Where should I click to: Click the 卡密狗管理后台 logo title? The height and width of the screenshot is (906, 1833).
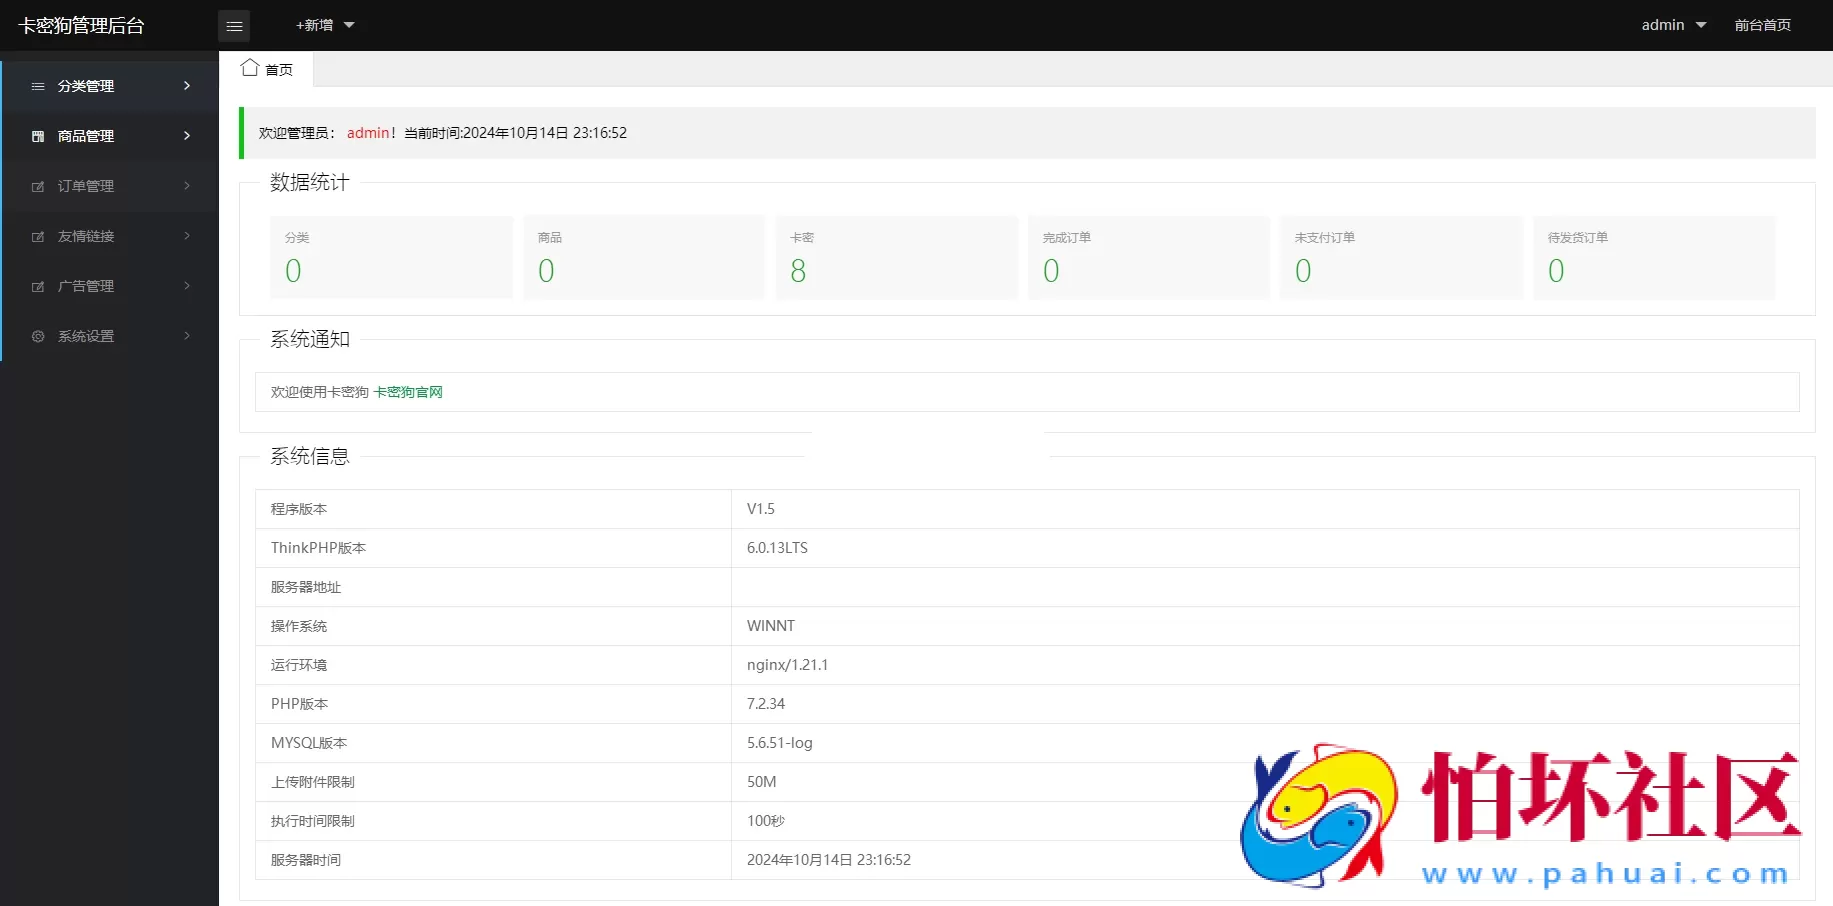81,25
